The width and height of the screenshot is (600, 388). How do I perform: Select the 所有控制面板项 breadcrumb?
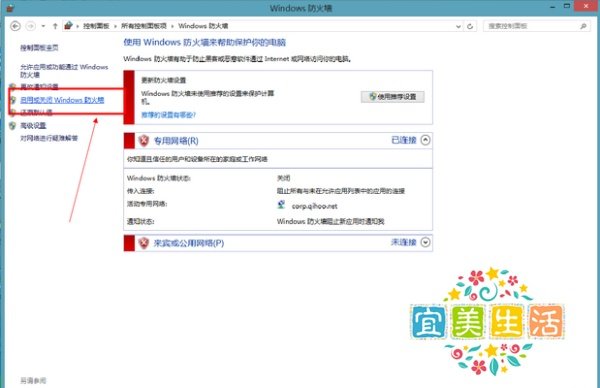coord(144,26)
